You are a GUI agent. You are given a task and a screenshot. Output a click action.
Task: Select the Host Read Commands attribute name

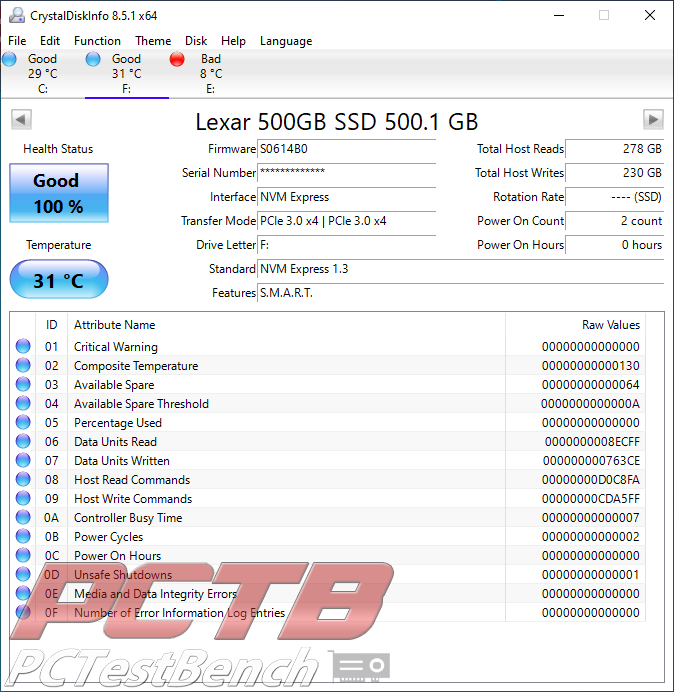(132, 480)
